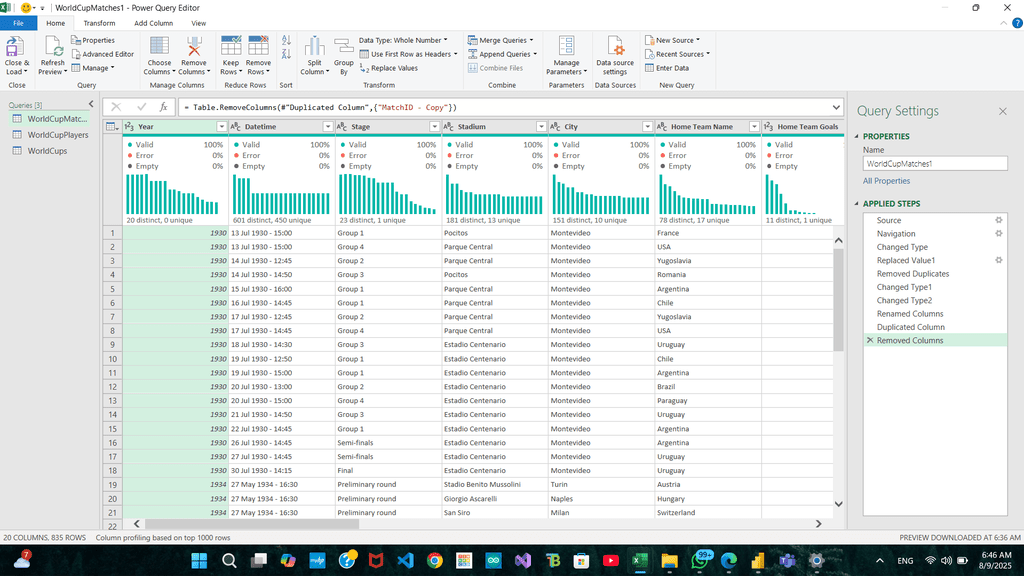1024x576 pixels.
Task: Click the Close & Load icon
Action: click(x=15, y=48)
